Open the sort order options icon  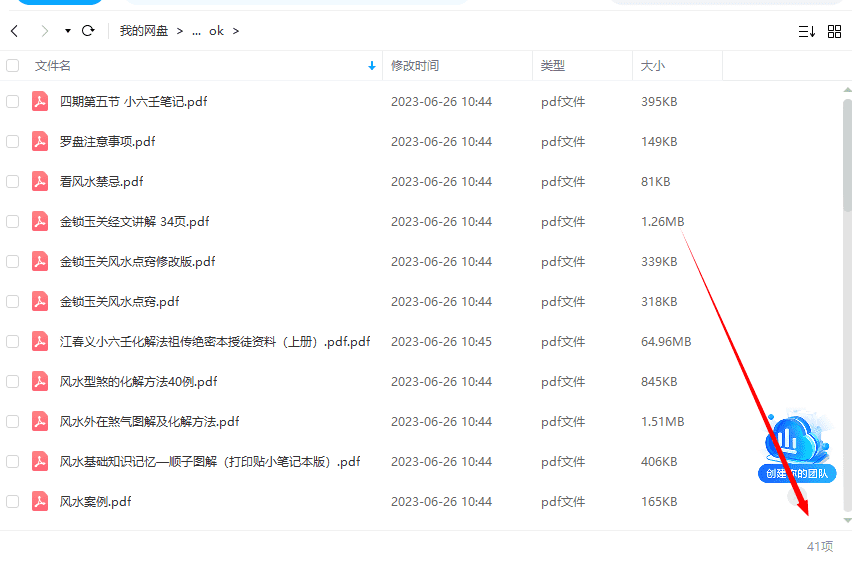806,32
